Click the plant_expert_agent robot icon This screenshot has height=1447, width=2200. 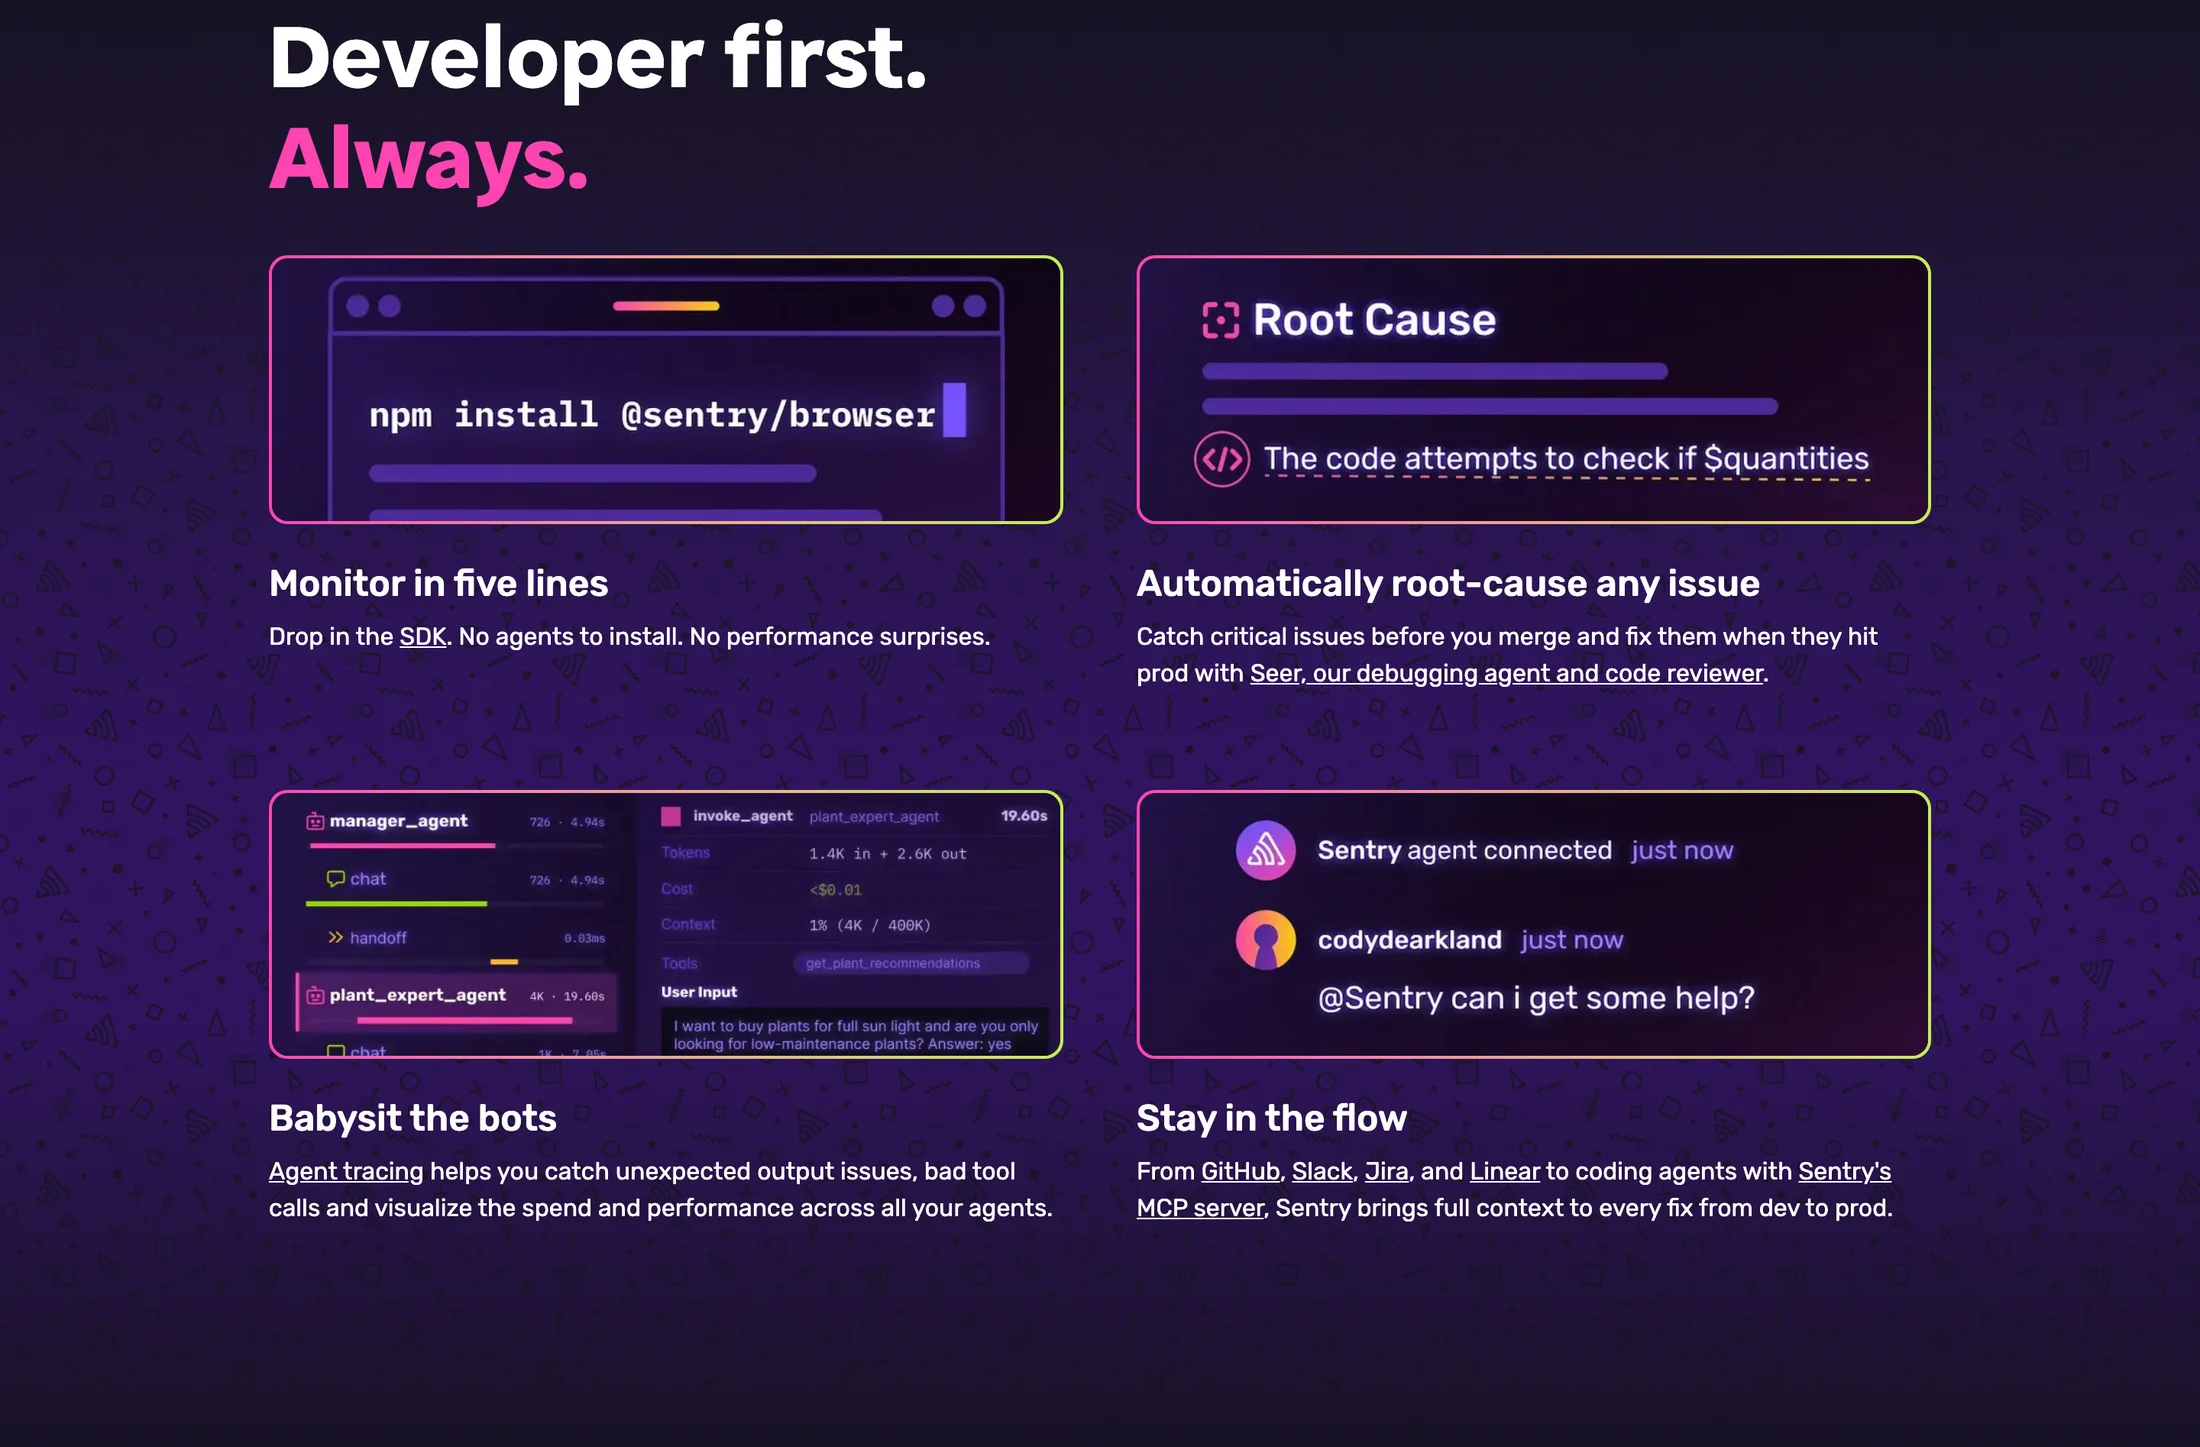(x=315, y=995)
